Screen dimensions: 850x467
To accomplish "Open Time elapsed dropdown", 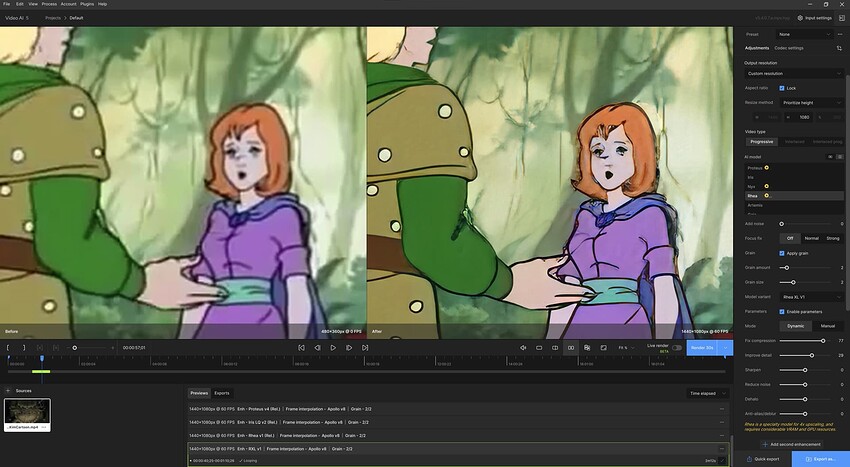I will tap(707, 393).
